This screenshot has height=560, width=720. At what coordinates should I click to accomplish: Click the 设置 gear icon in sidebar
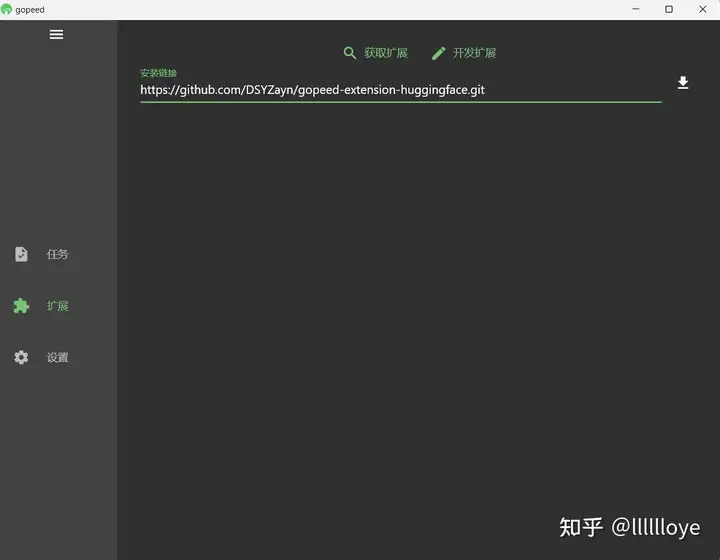click(x=21, y=357)
